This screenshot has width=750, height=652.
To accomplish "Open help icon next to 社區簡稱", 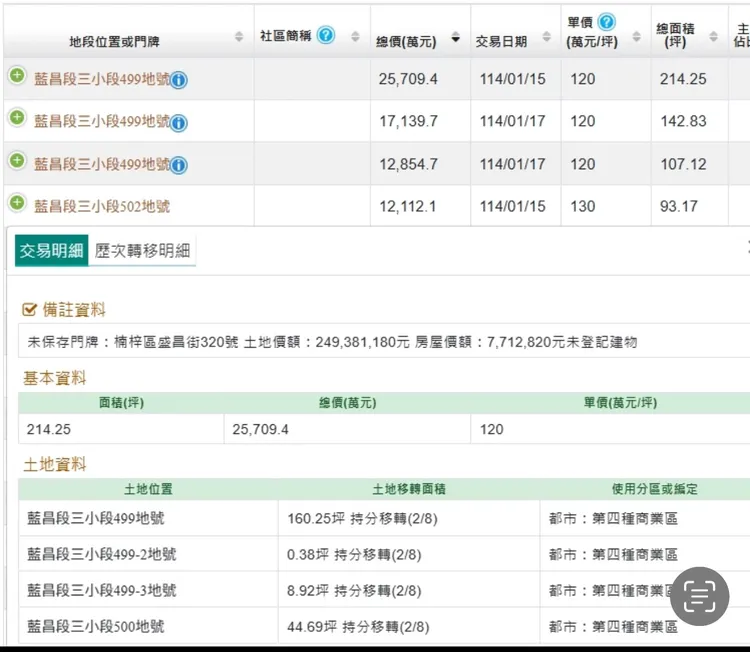I will [326, 35].
